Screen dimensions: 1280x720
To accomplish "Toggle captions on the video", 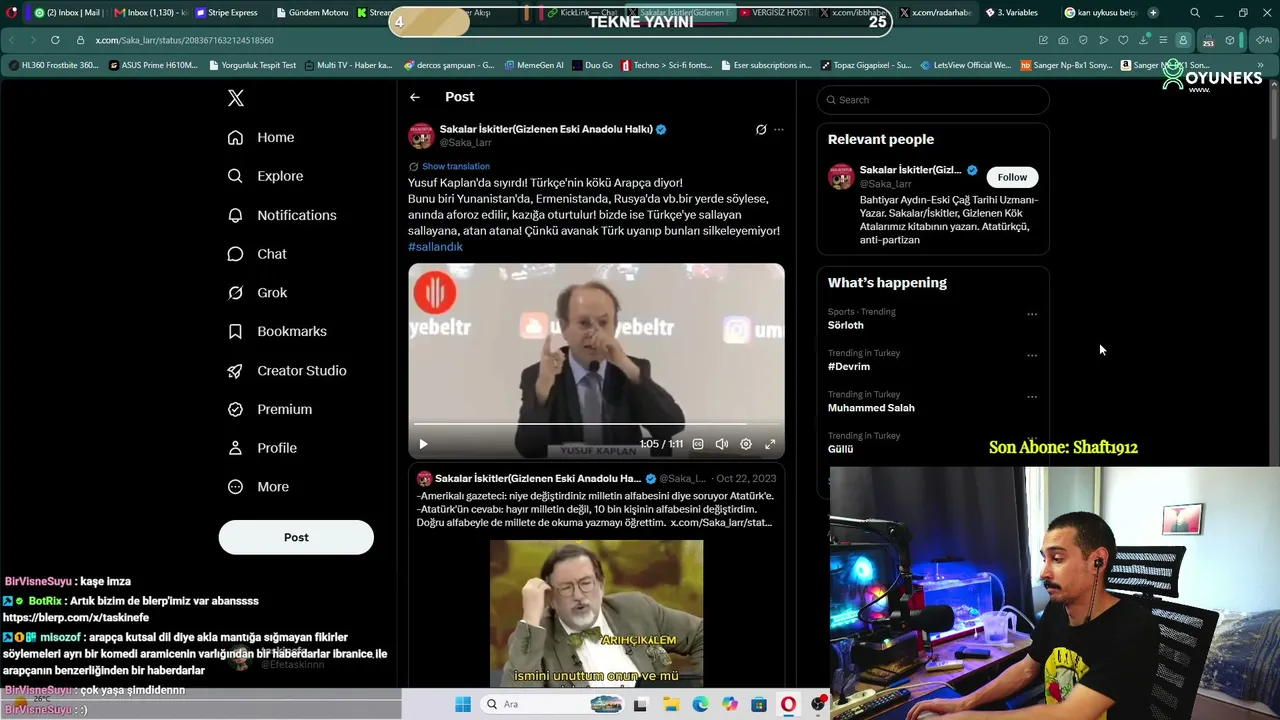I will pyautogui.click(x=698, y=444).
